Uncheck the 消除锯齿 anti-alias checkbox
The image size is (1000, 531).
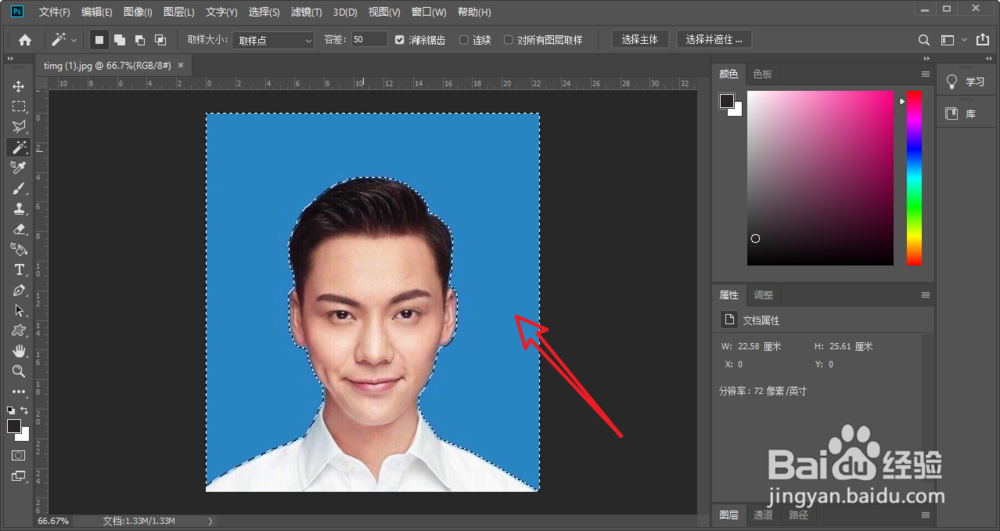[399, 40]
